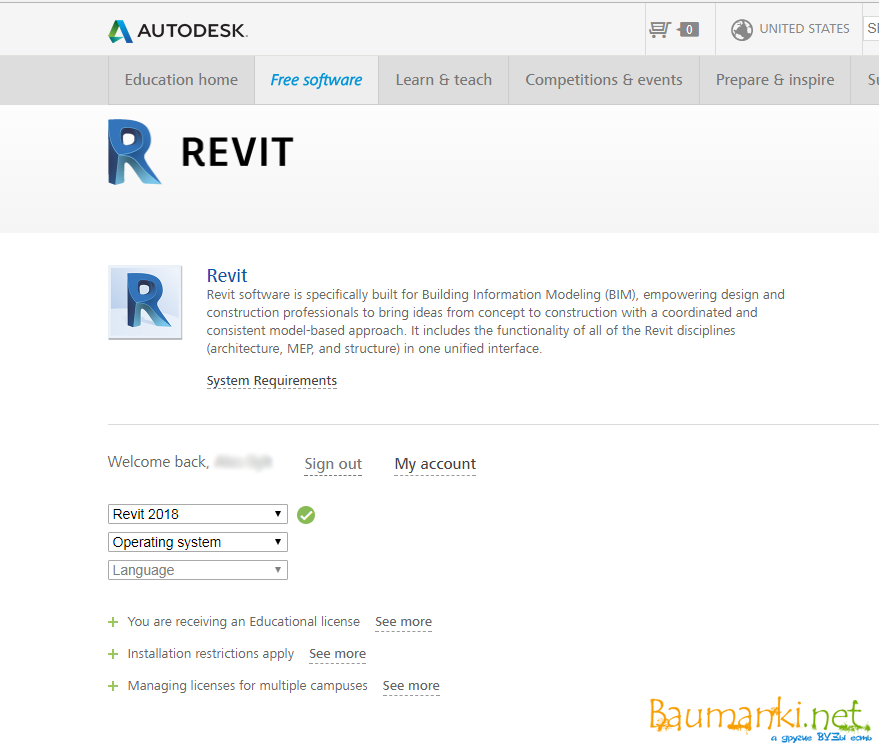Click the REVIT banner heading text
Viewport: 879px width, 750px height.
click(237, 152)
